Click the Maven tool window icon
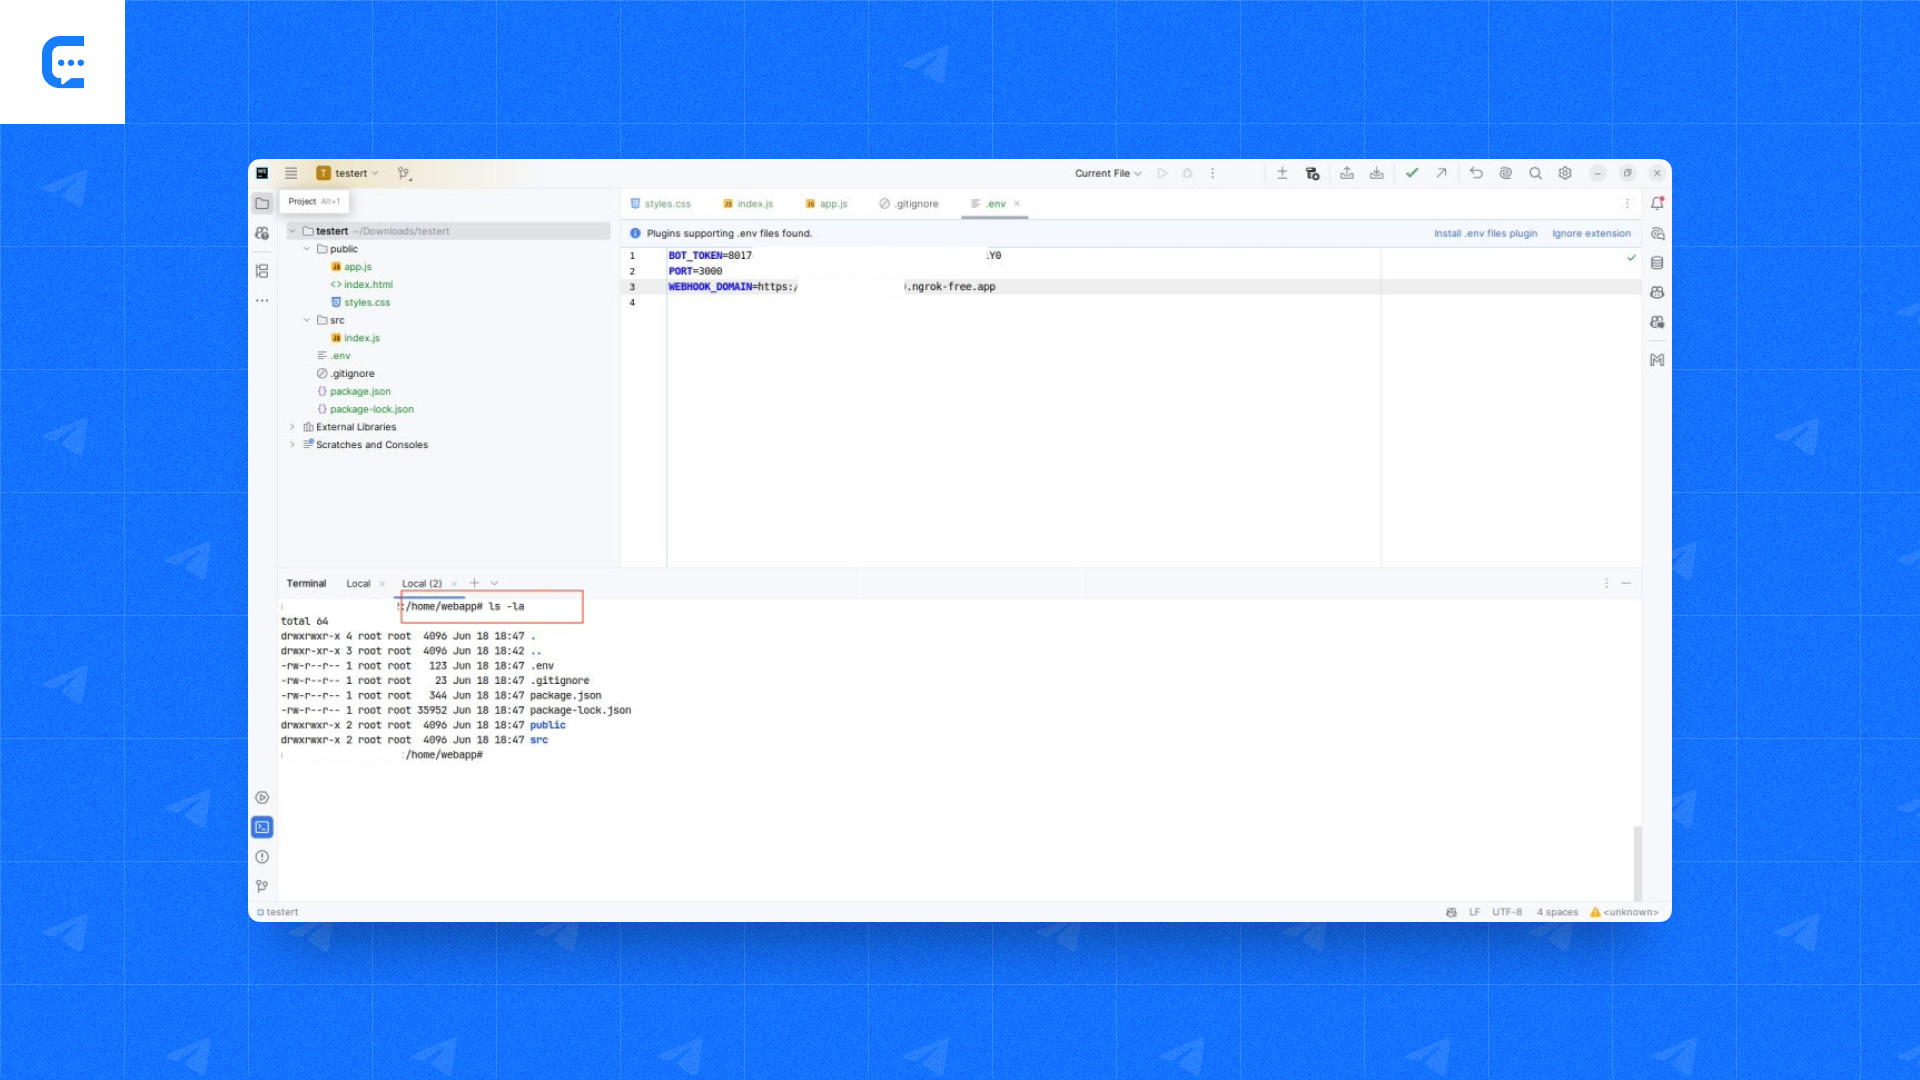Image resolution: width=1920 pixels, height=1080 pixels. click(1657, 360)
